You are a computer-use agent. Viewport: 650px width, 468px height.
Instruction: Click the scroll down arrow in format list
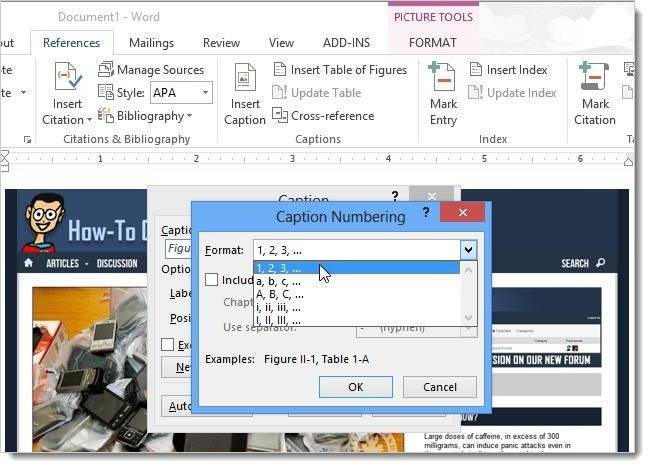[469, 318]
